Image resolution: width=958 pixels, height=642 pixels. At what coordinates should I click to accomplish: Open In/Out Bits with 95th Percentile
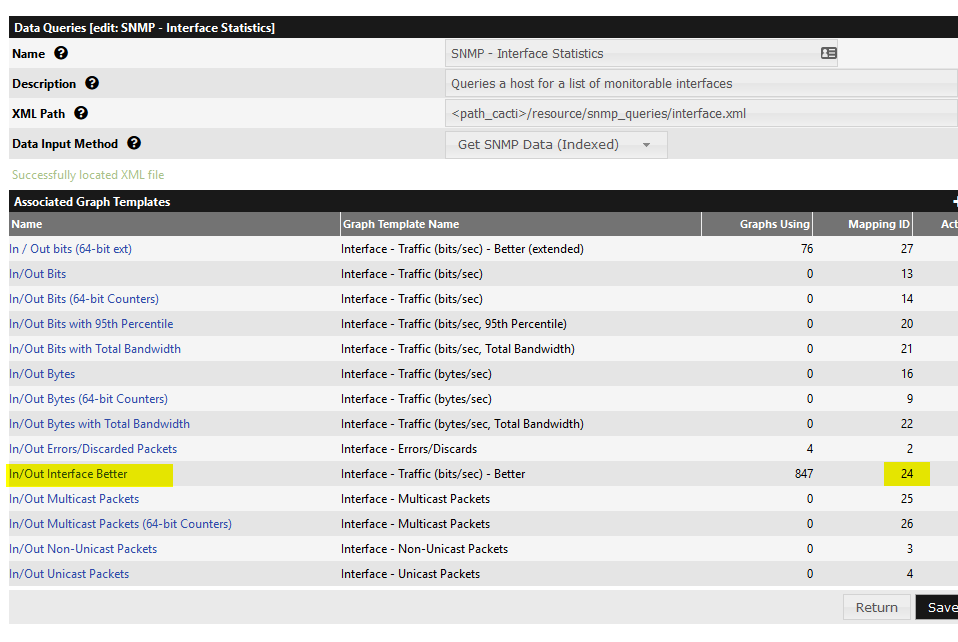[x=91, y=323]
